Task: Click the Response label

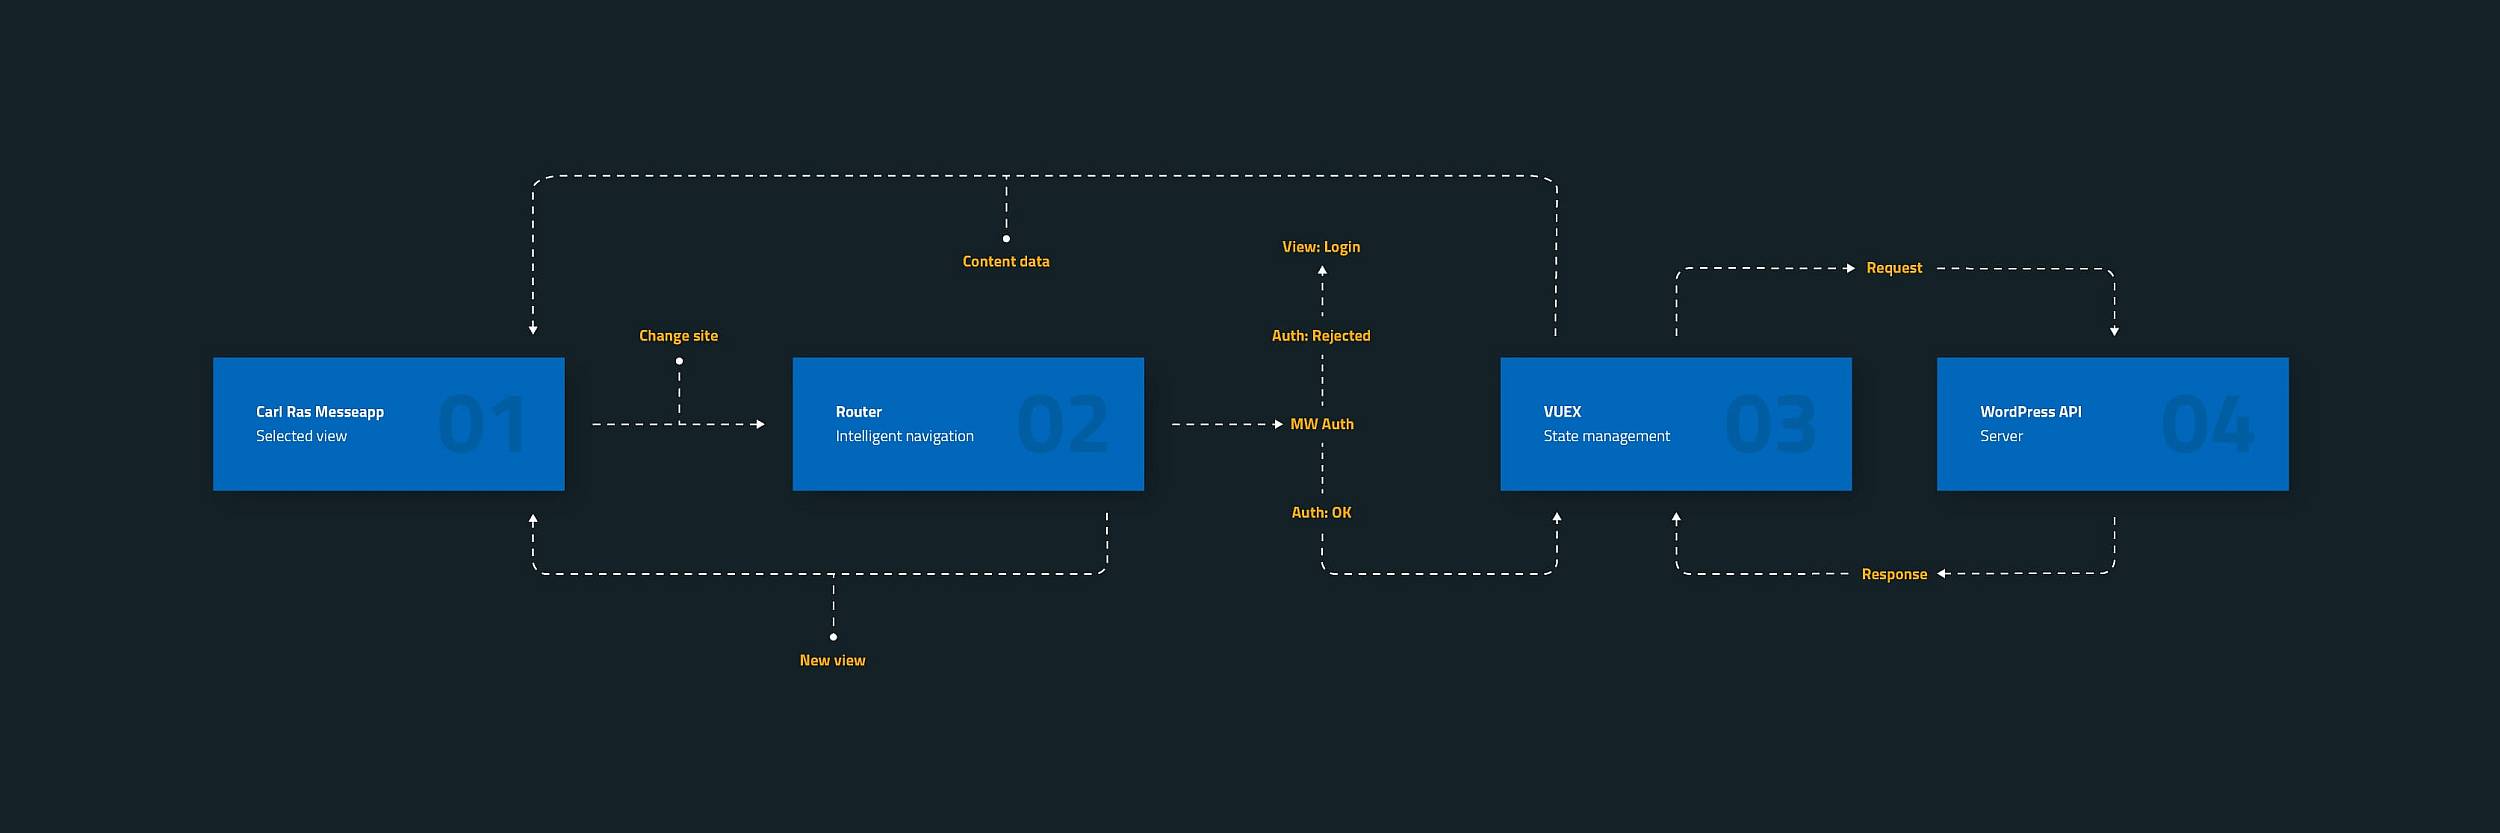Action: (x=1894, y=574)
